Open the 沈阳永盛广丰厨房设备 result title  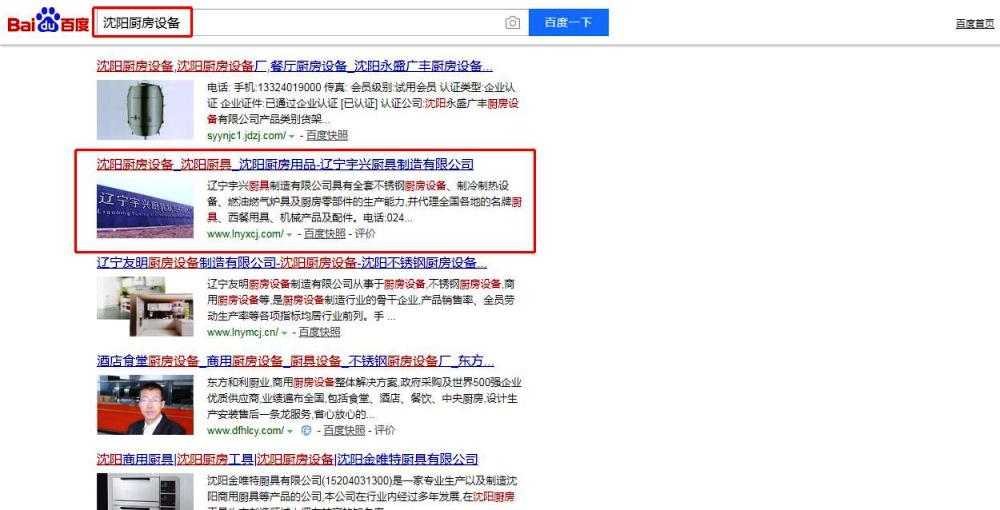click(295, 66)
